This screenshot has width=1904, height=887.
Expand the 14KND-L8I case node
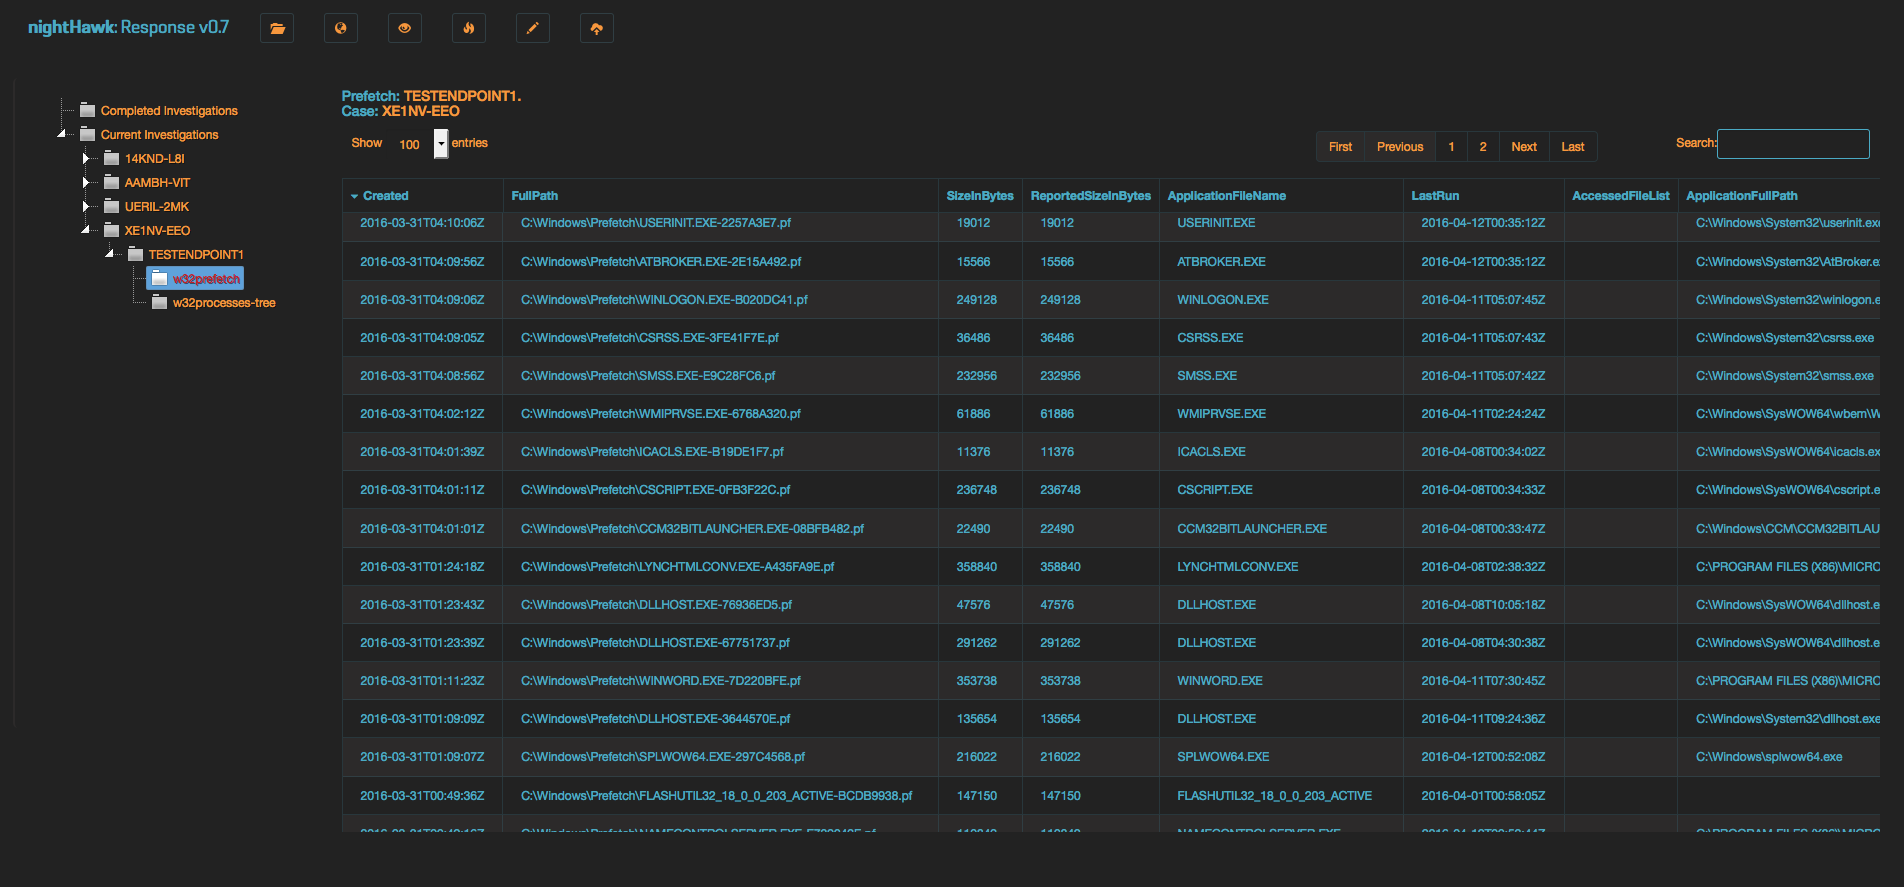coord(86,158)
